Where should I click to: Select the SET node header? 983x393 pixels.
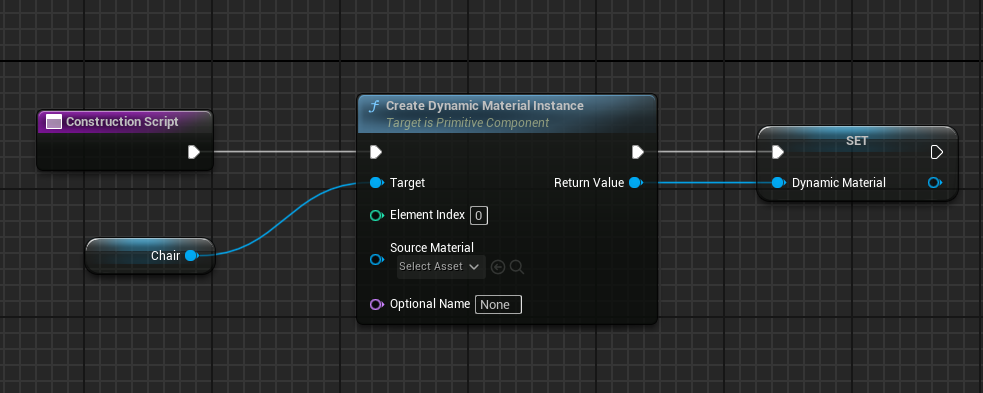point(857,141)
